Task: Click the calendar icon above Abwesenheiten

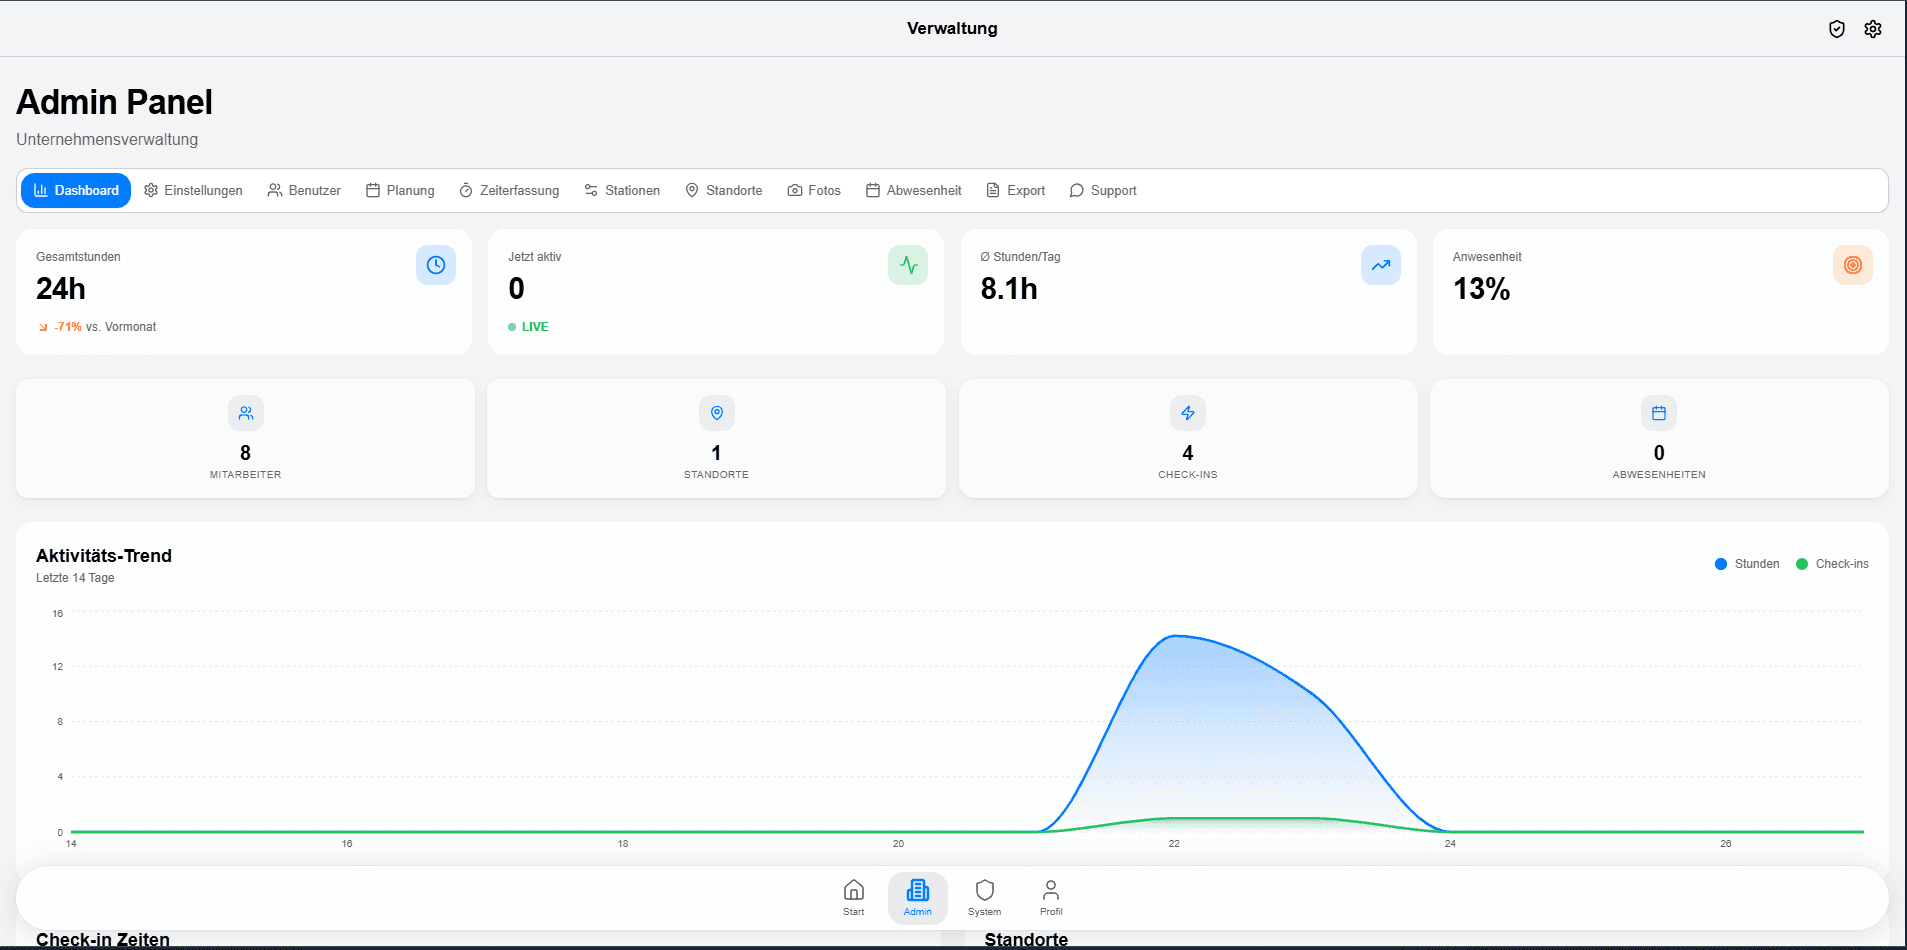Action: click(1659, 413)
